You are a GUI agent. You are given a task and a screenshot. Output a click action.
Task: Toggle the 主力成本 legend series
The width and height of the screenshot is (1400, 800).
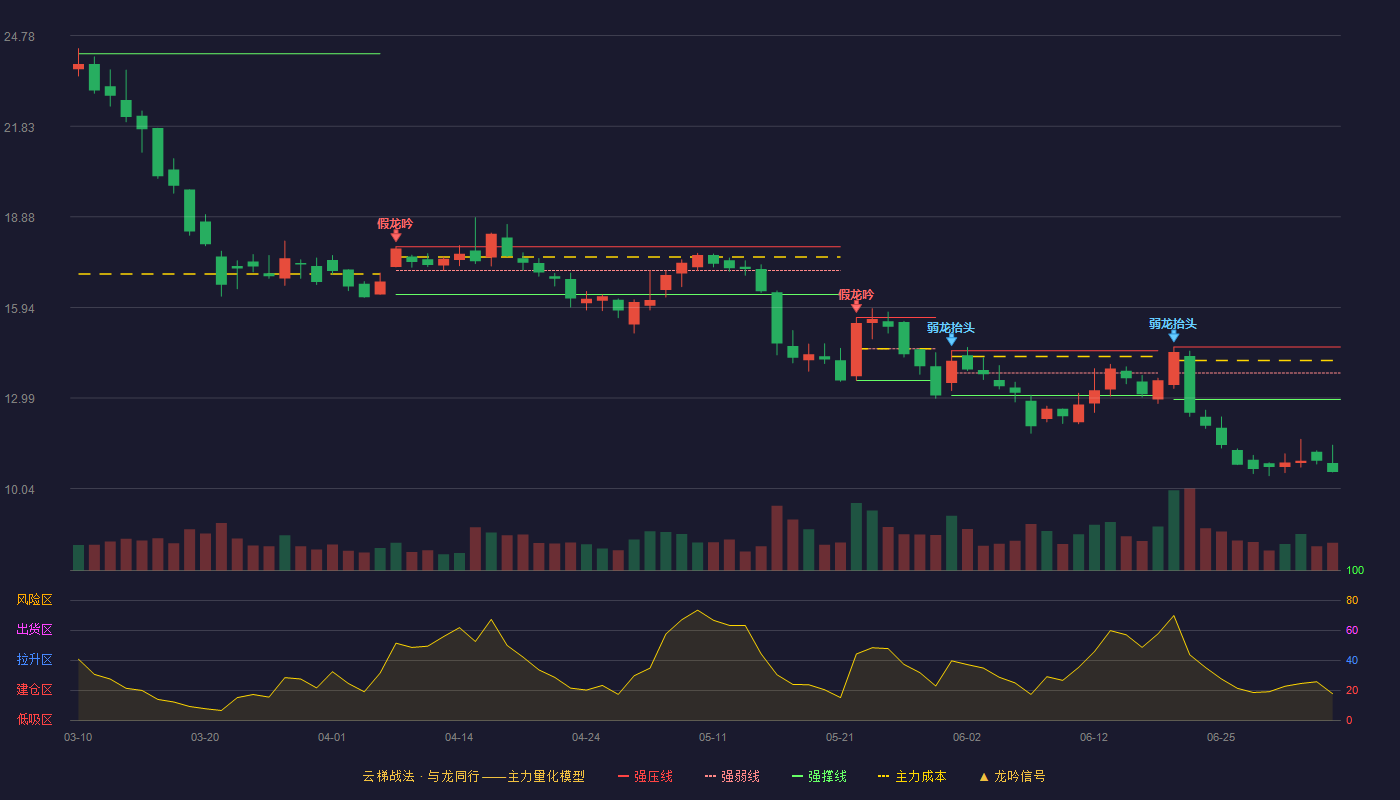point(912,776)
